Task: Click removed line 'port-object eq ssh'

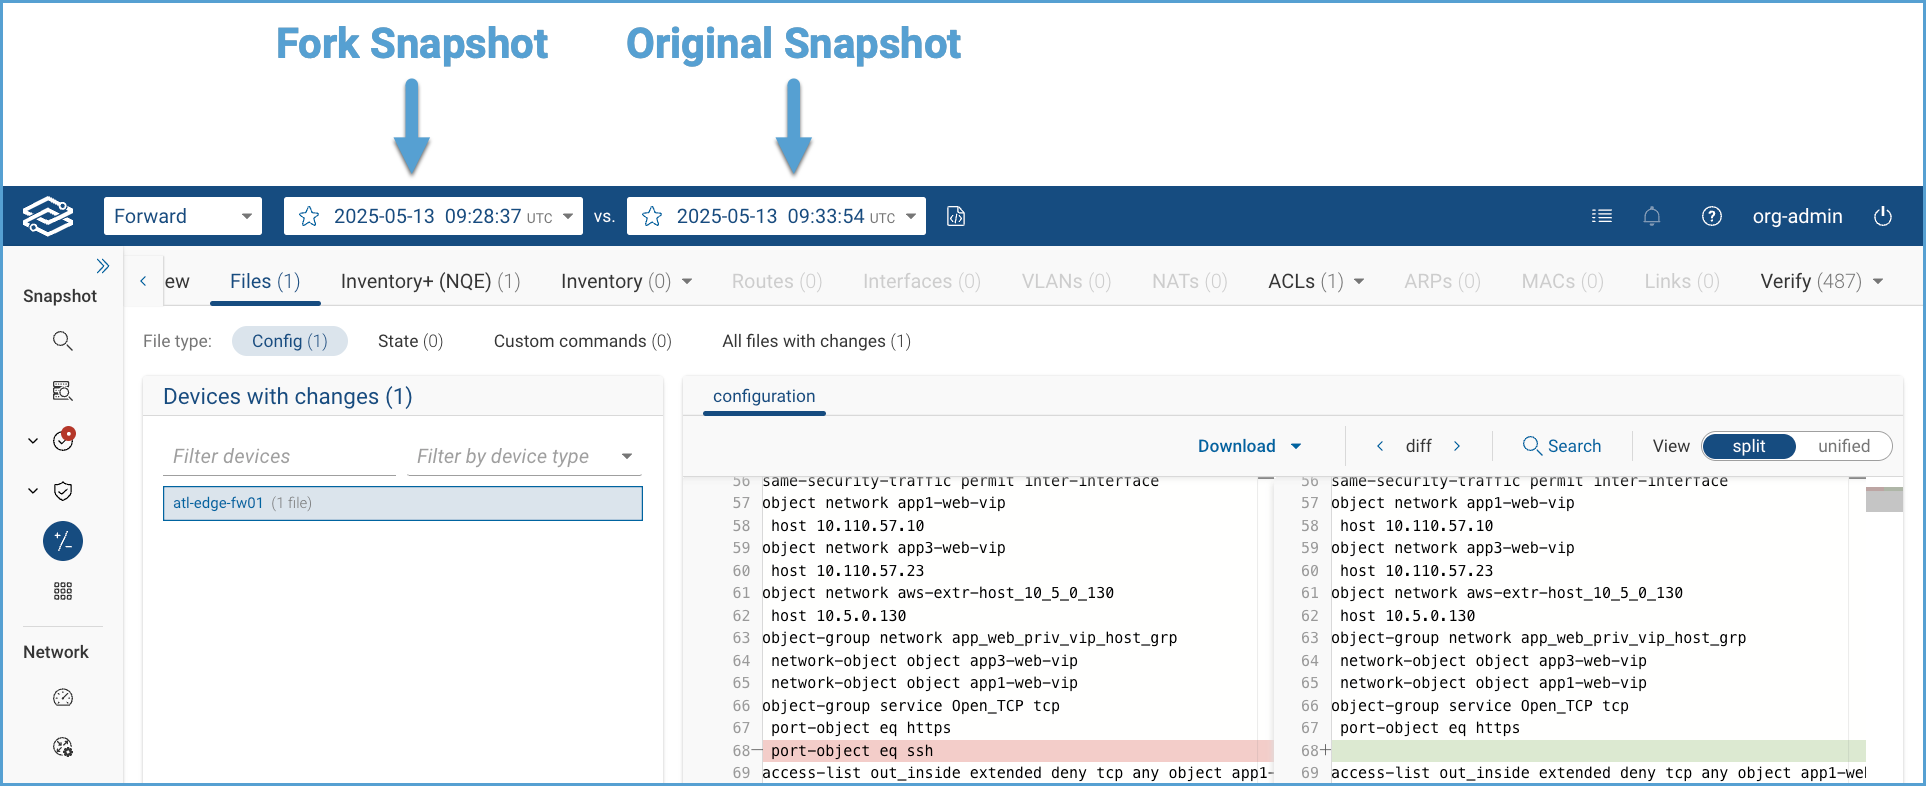Action: click(x=1017, y=751)
